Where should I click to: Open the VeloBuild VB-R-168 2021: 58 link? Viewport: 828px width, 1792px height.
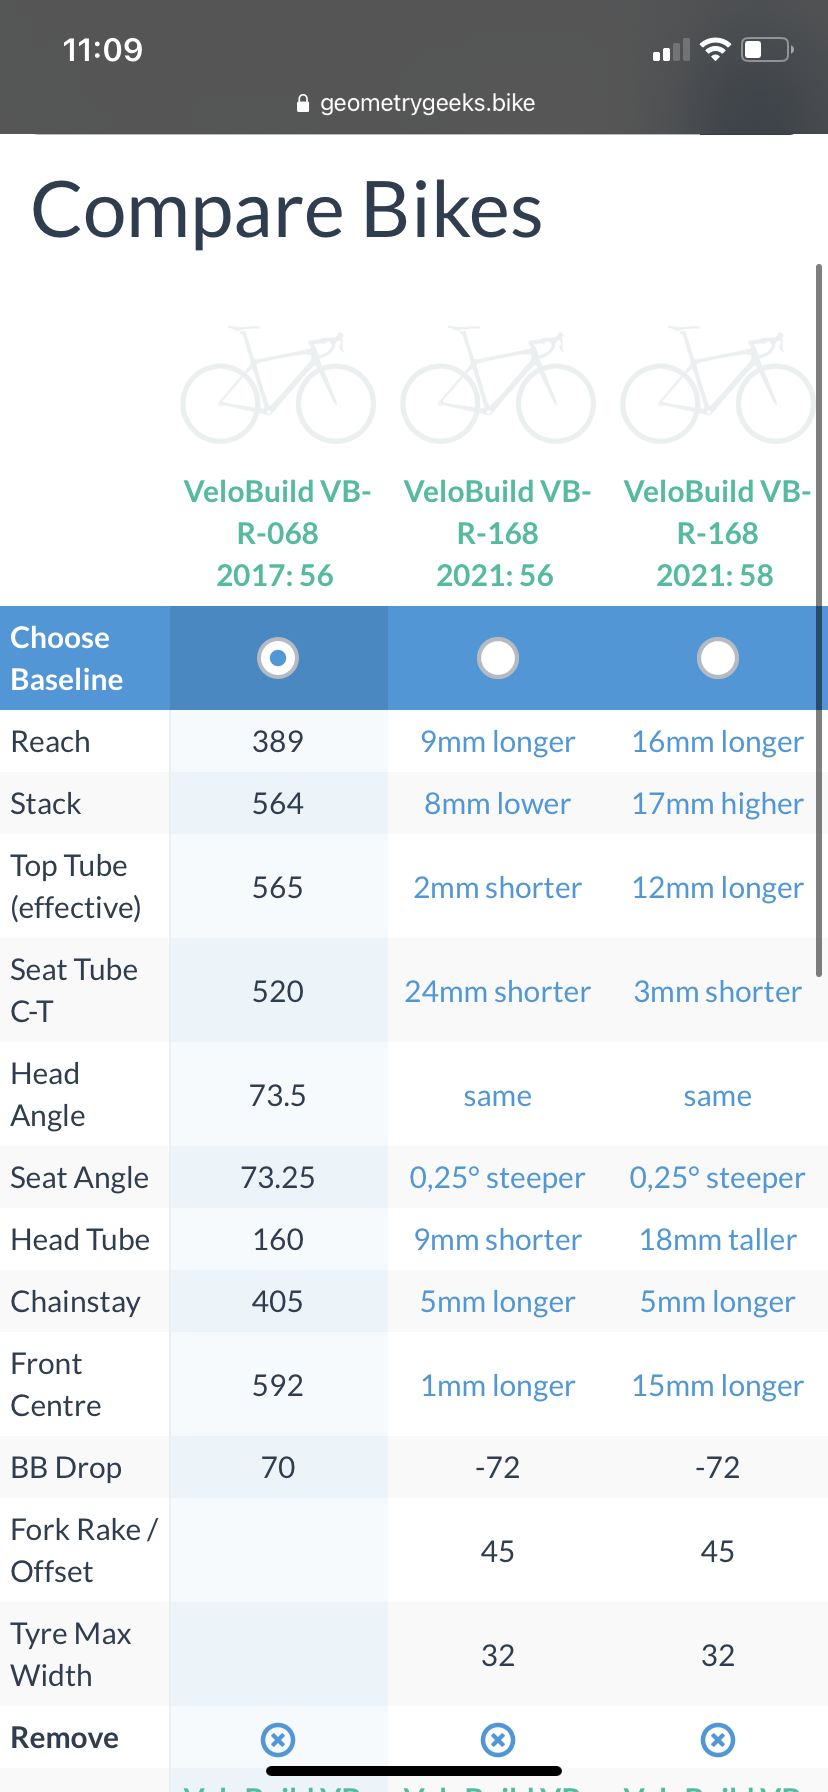[x=717, y=533]
